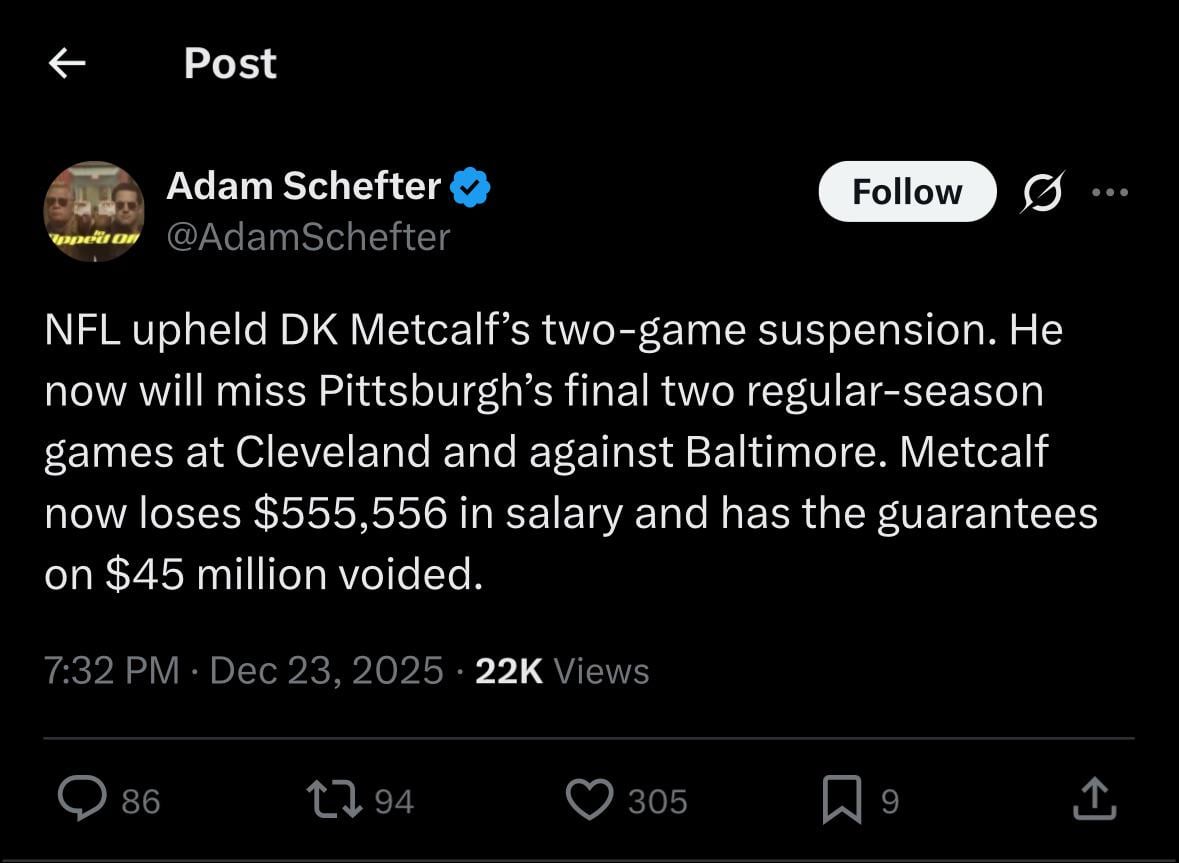Open the three-dot options menu

coord(1112,191)
